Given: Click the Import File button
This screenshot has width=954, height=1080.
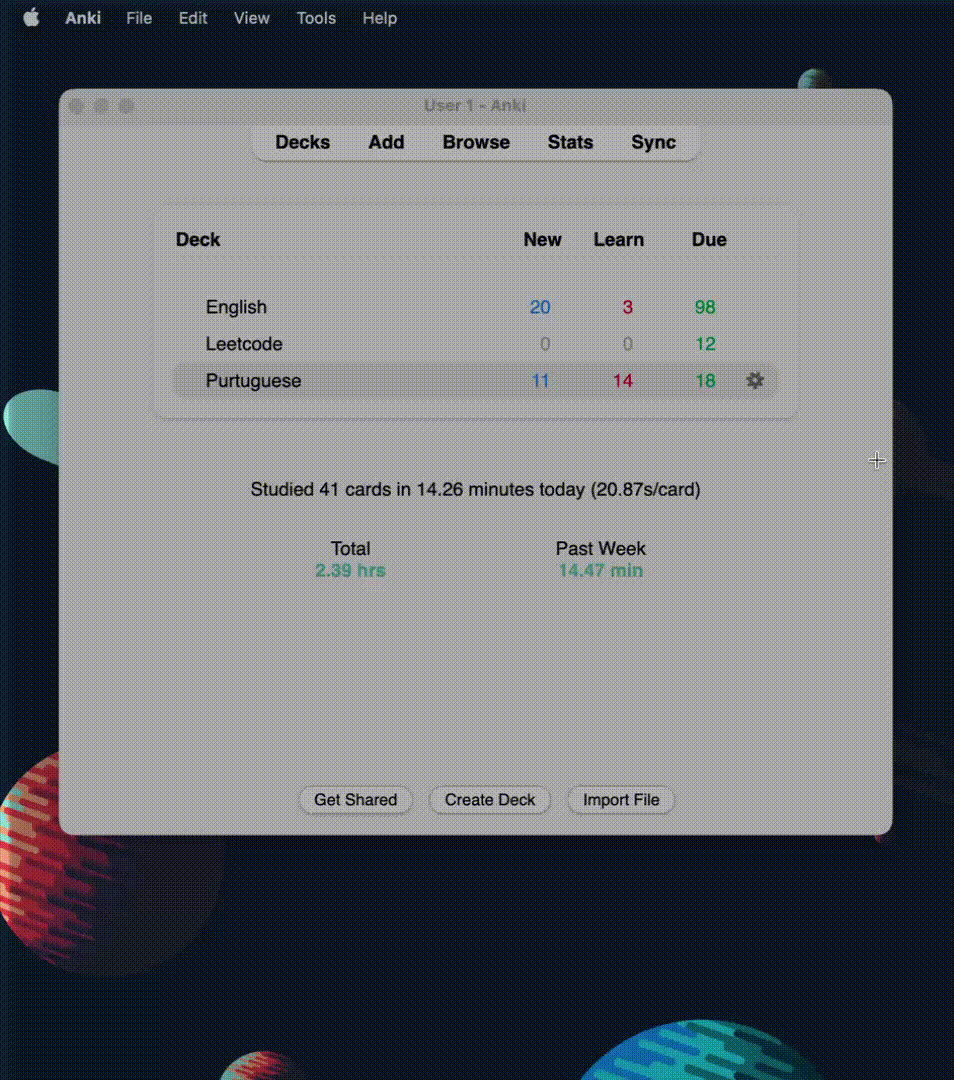Looking at the screenshot, I should click(x=621, y=800).
